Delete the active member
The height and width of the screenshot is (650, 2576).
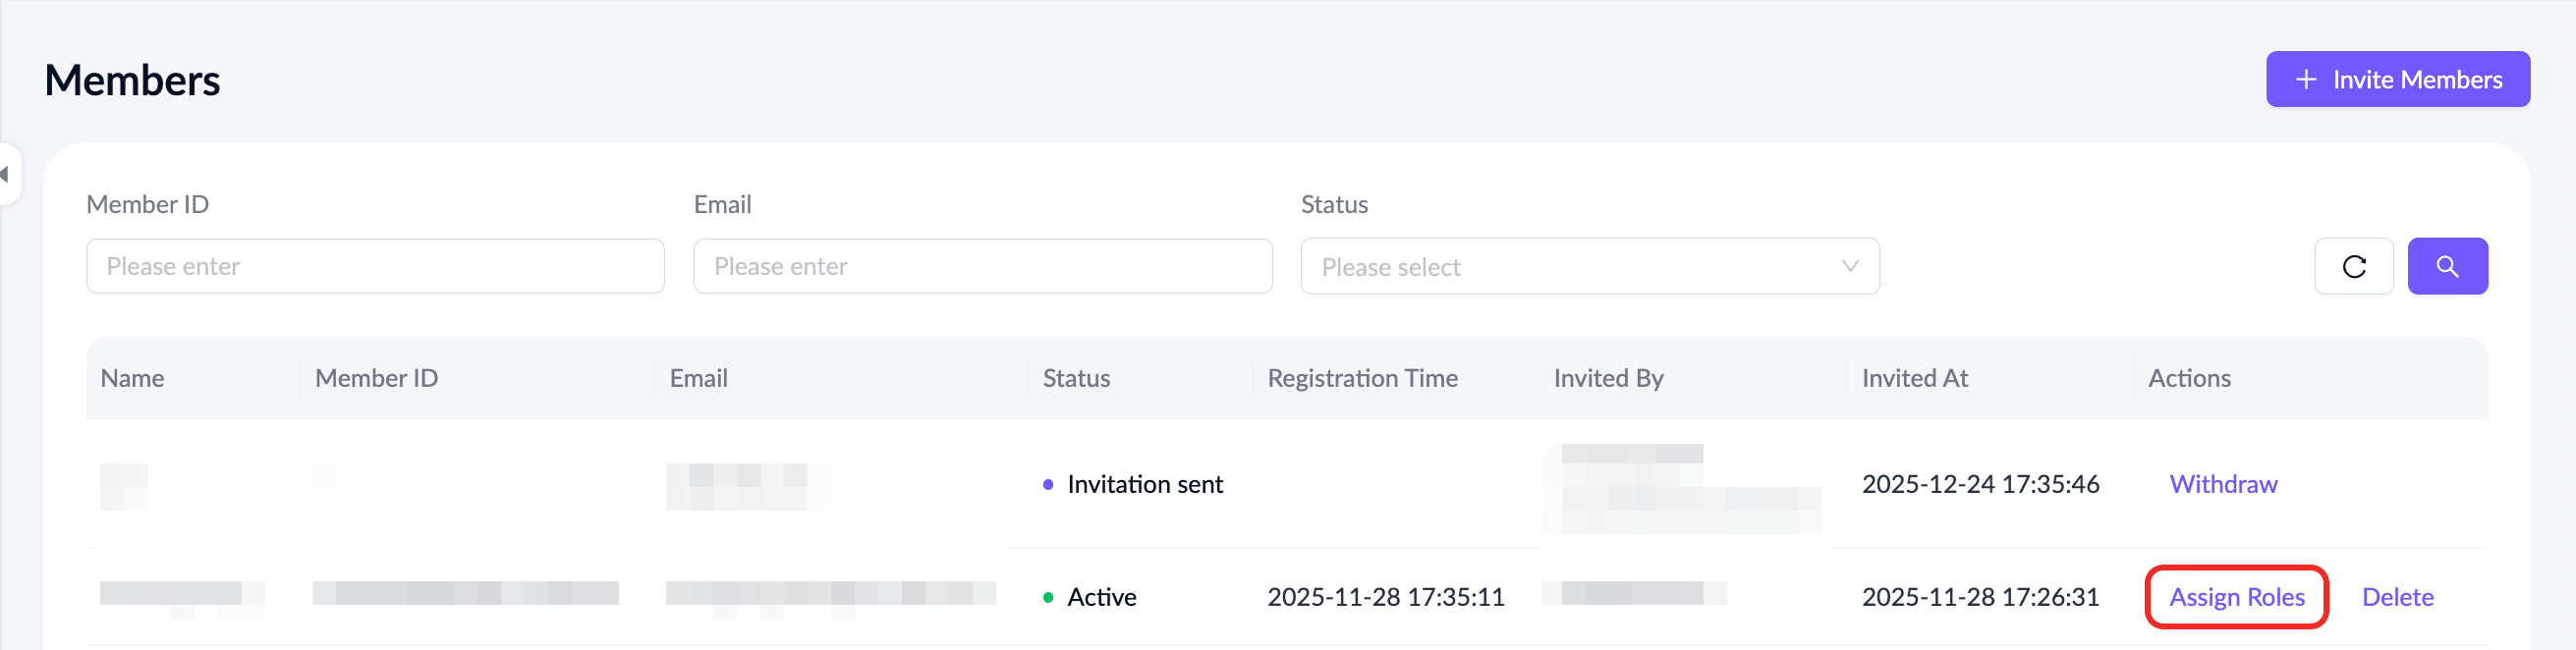point(2396,597)
